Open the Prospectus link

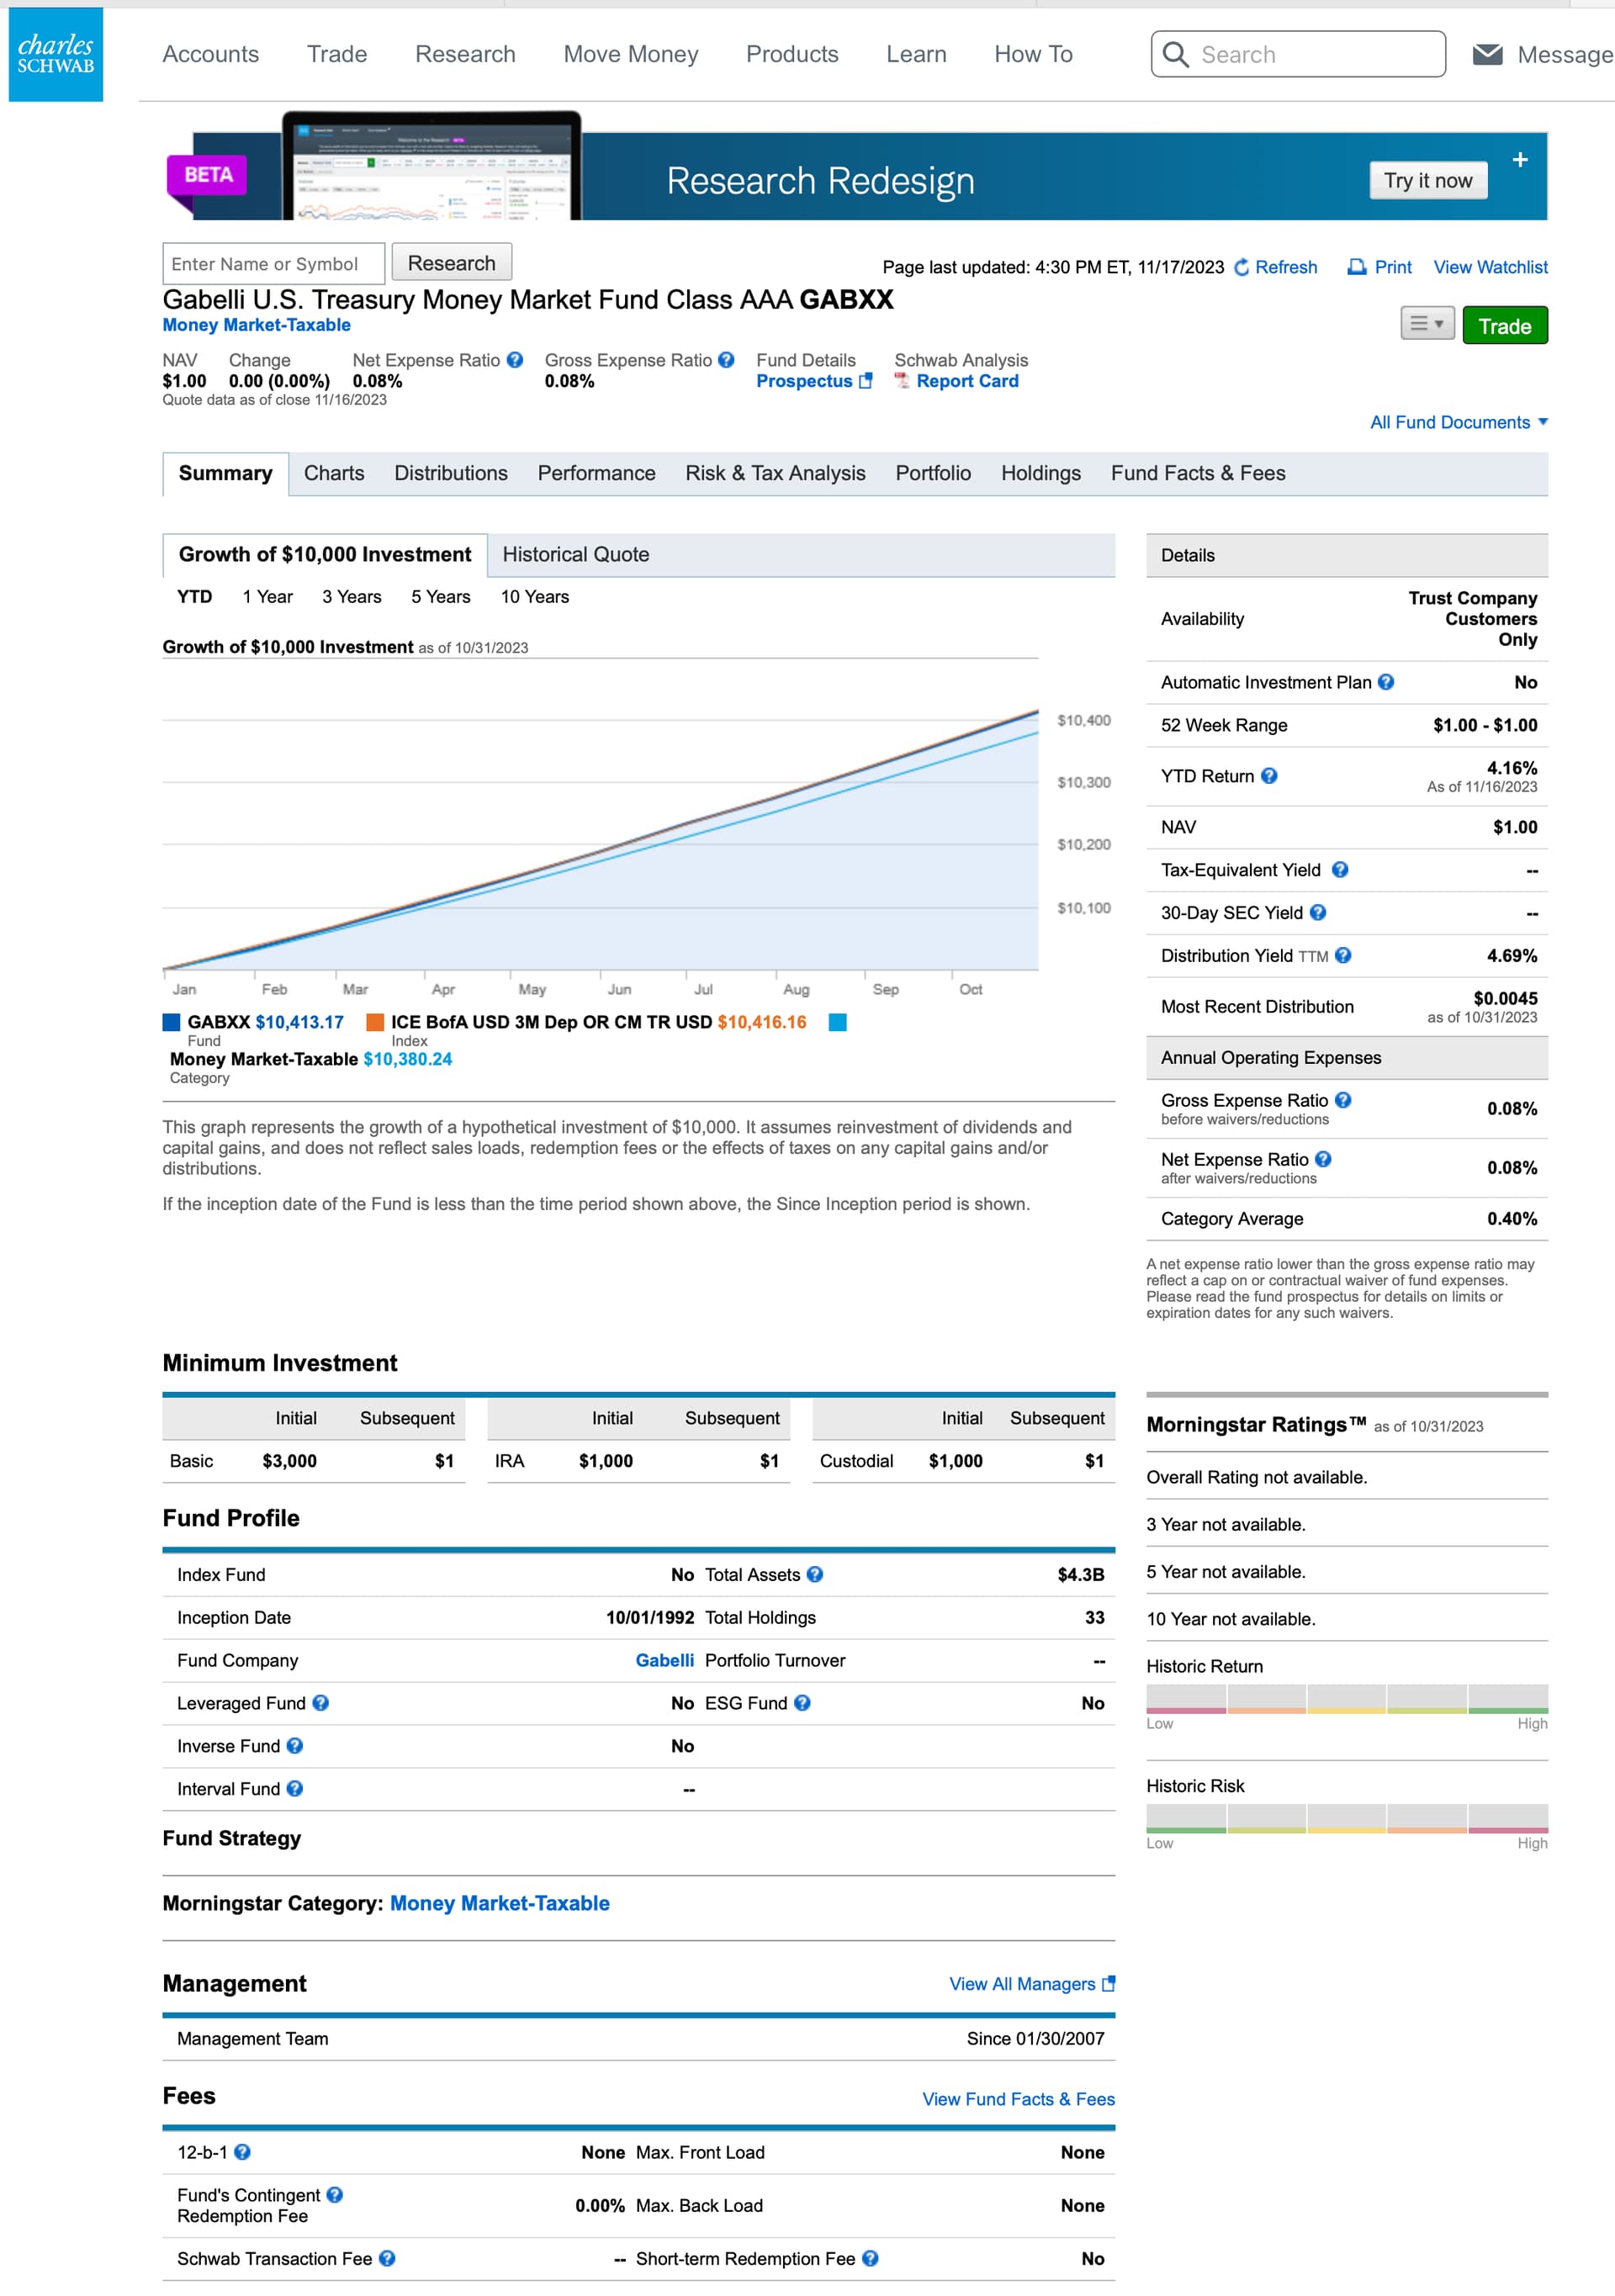pyautogui.click(x=814, y=381)
